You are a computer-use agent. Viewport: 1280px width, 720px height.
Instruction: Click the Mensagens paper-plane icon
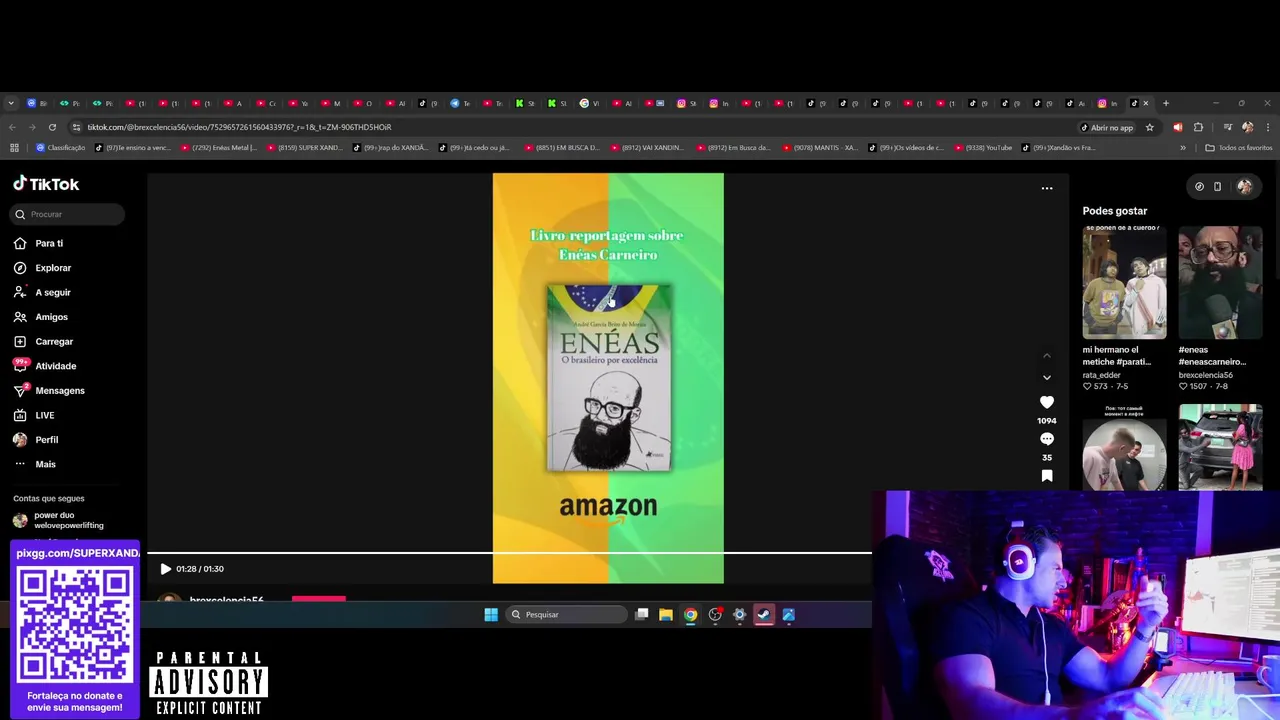click(x=20, y=390)
